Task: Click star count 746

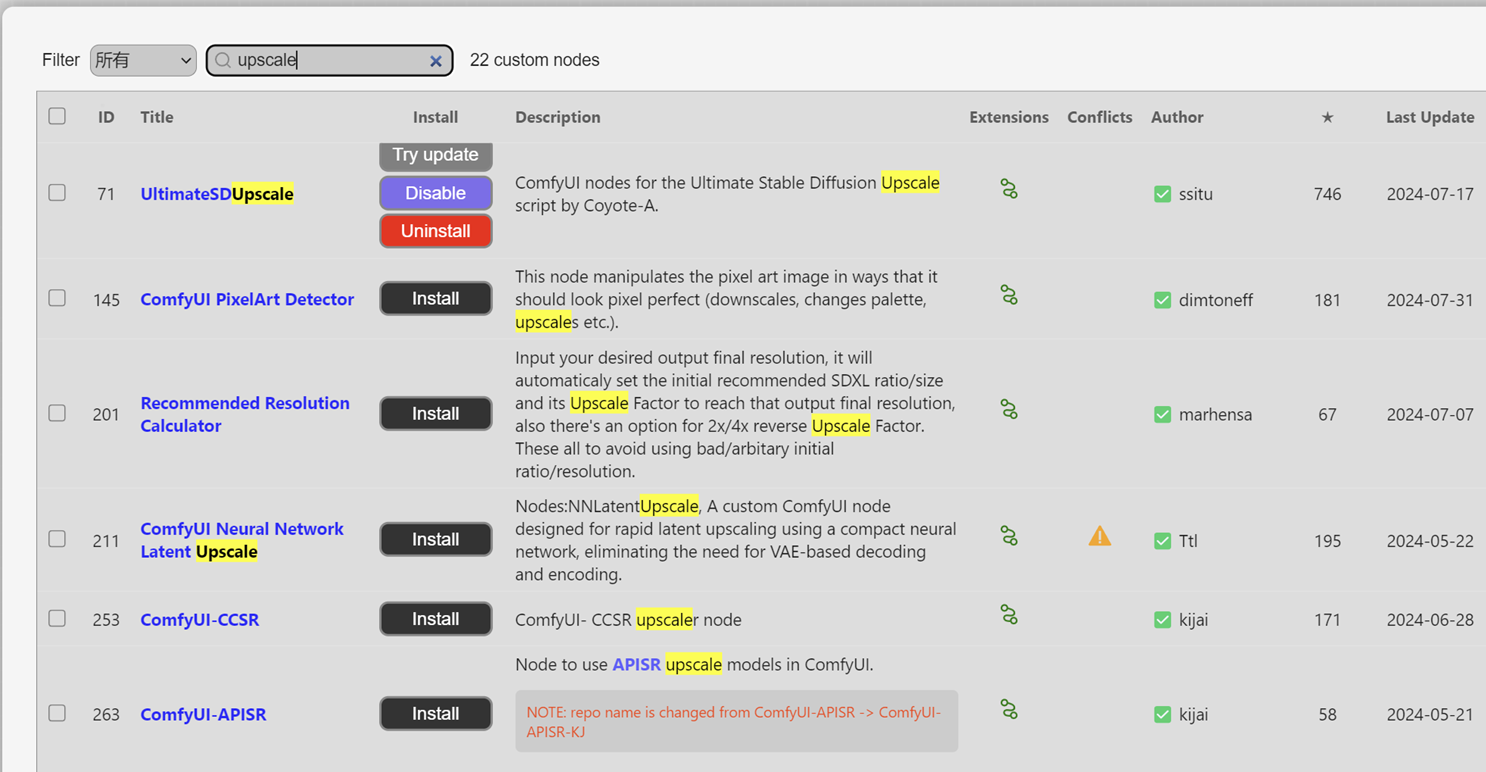Action: point(1327,194)
